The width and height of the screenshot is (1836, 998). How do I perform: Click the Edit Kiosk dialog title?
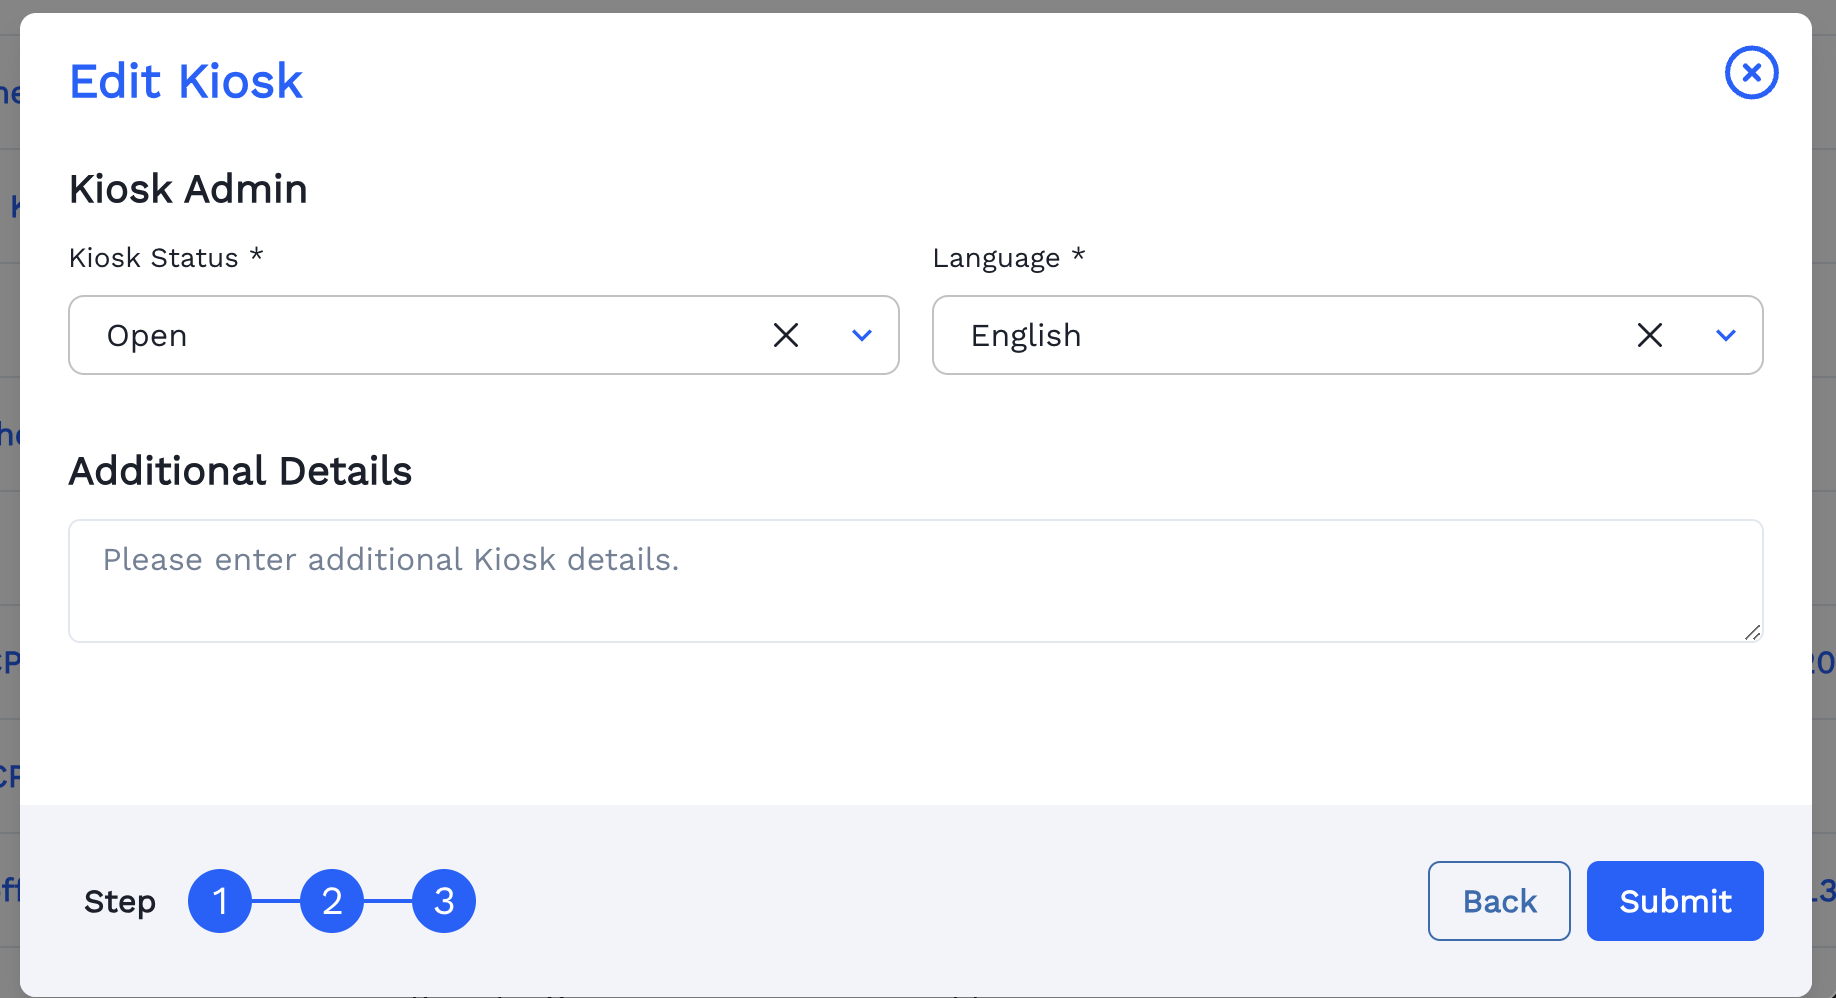point(186,81)
